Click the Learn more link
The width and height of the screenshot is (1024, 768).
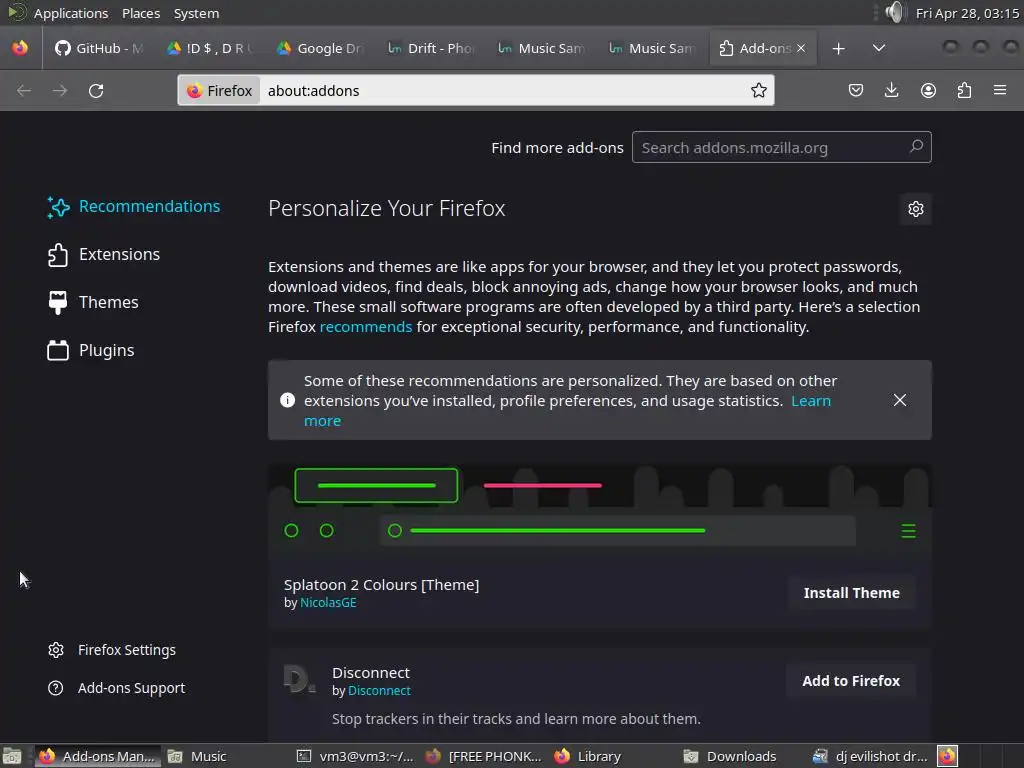pyautogui.click(x=811, y=400)
